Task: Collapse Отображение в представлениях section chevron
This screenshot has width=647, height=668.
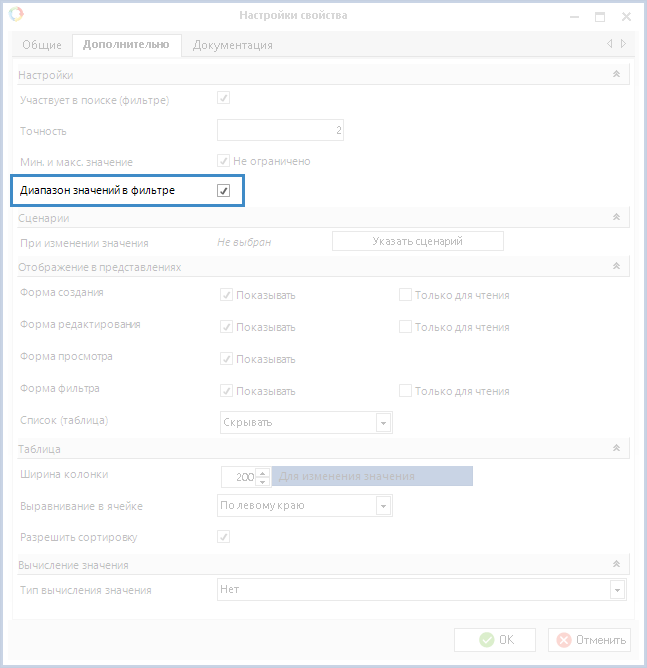Action: (616, 266)
